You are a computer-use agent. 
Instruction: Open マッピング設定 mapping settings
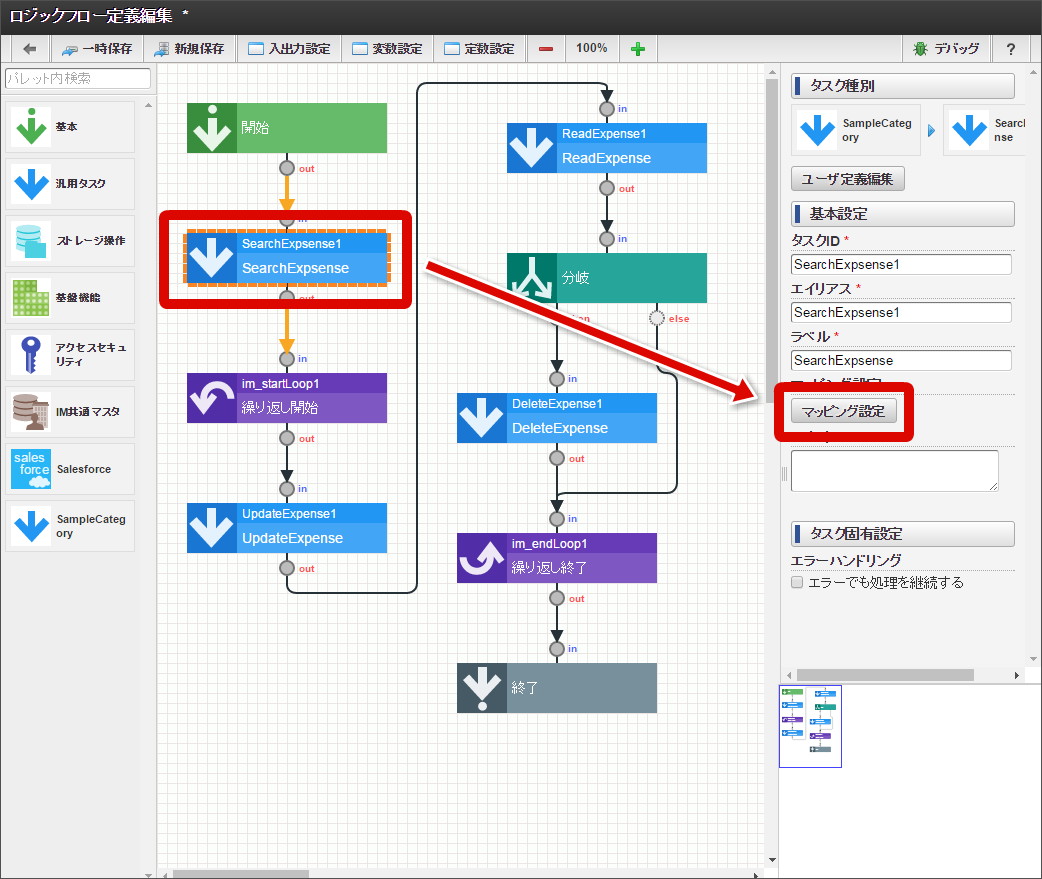point(843,411)
